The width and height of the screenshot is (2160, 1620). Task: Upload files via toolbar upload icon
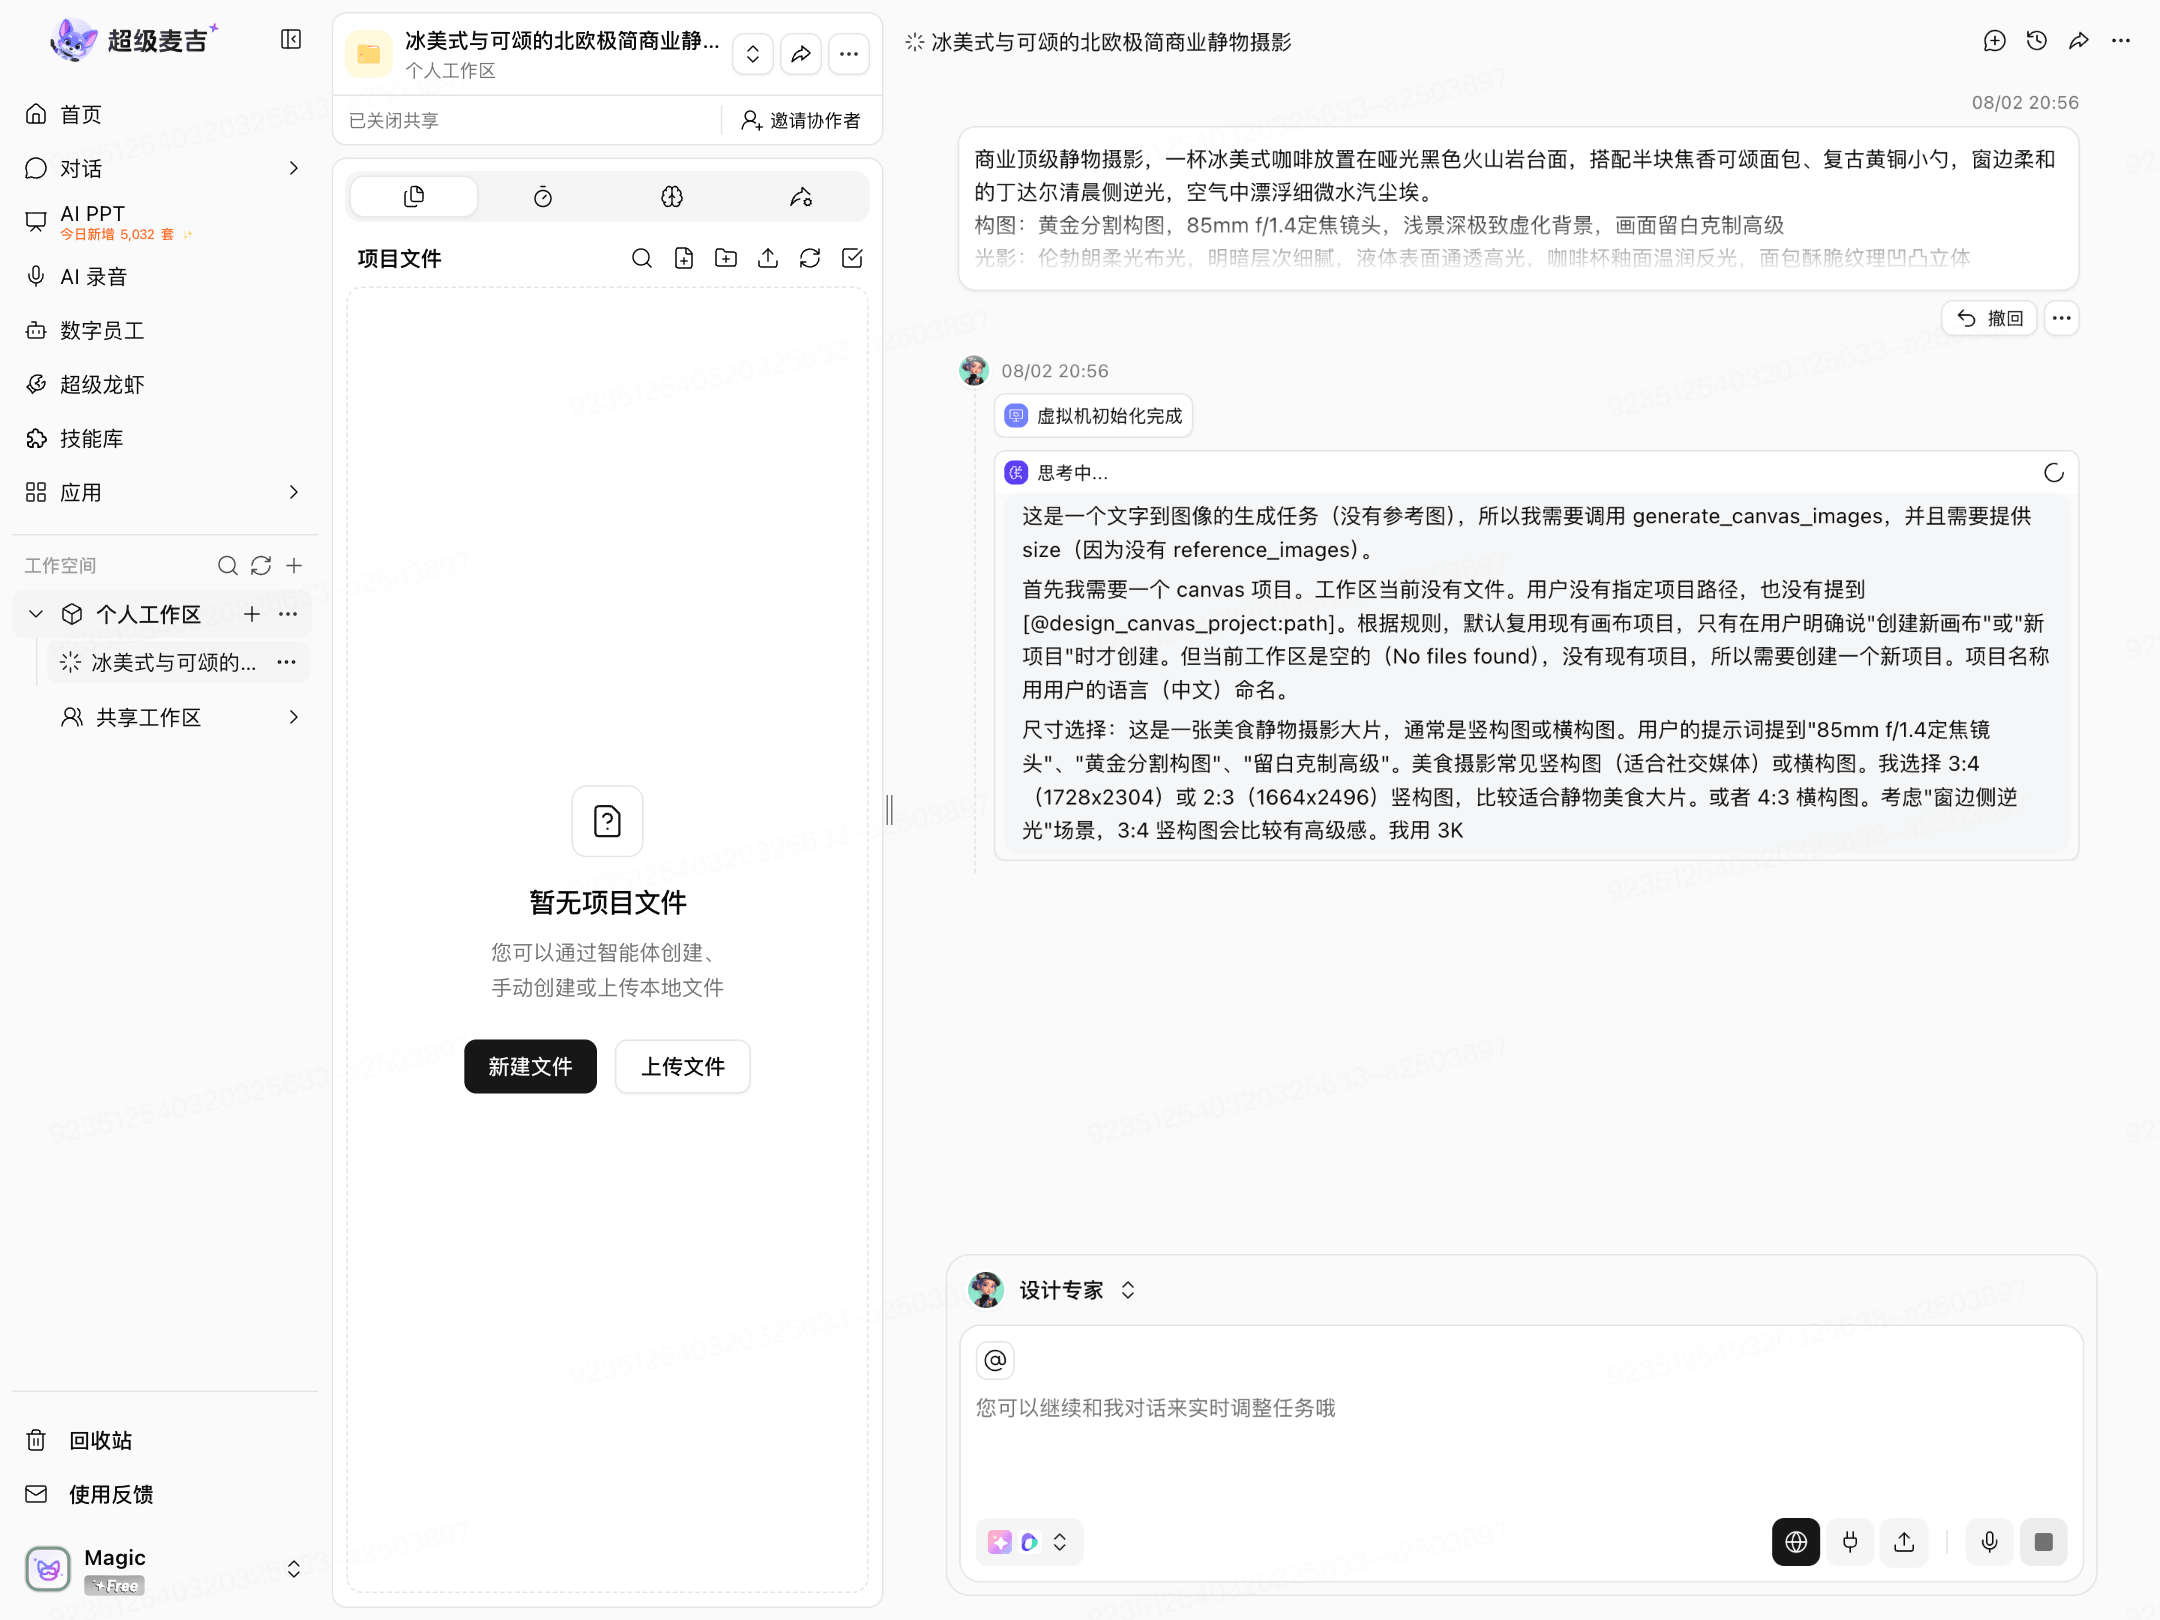768,259
